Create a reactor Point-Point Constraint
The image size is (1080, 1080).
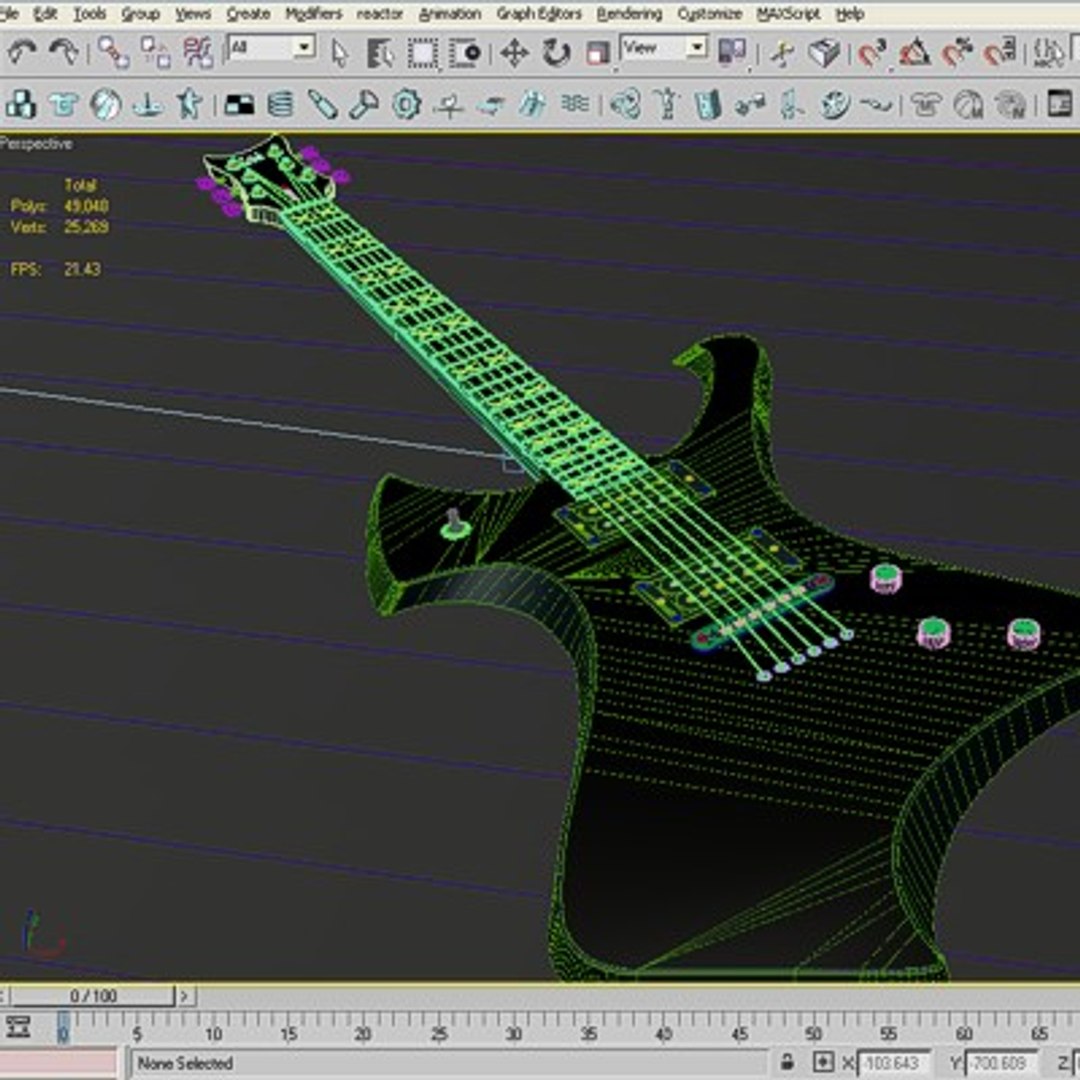[x=750, y=105]
